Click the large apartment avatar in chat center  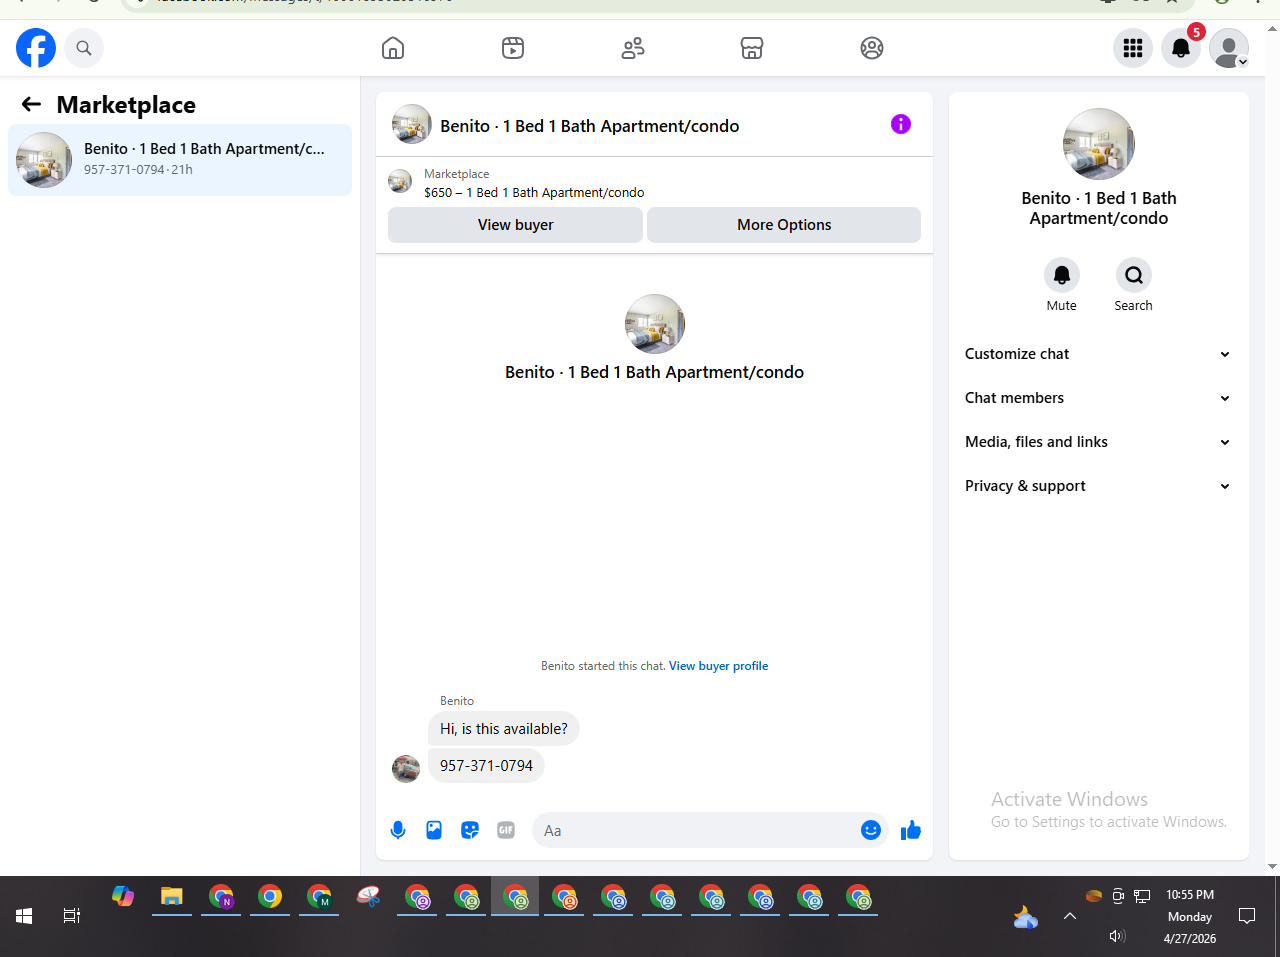(655, 324)
